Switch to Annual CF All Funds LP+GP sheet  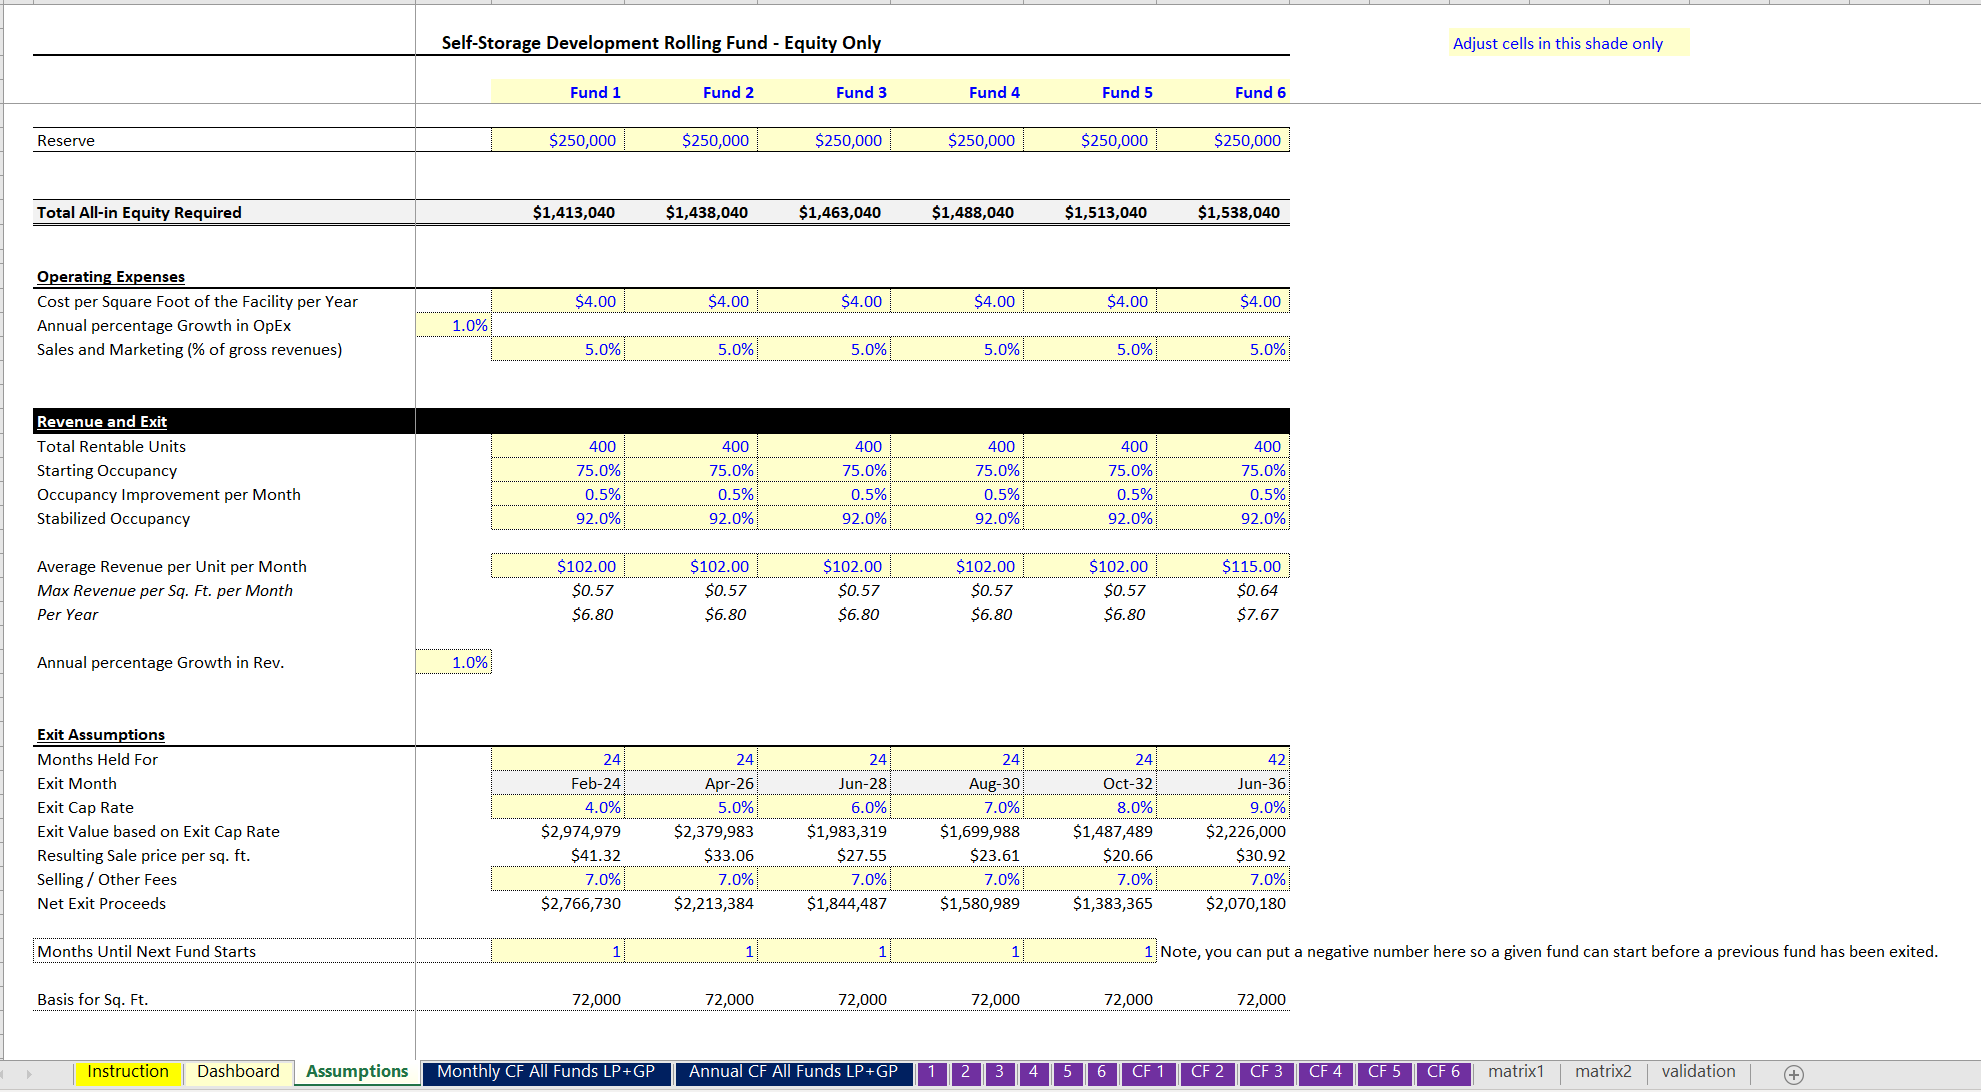[793, 1071]
